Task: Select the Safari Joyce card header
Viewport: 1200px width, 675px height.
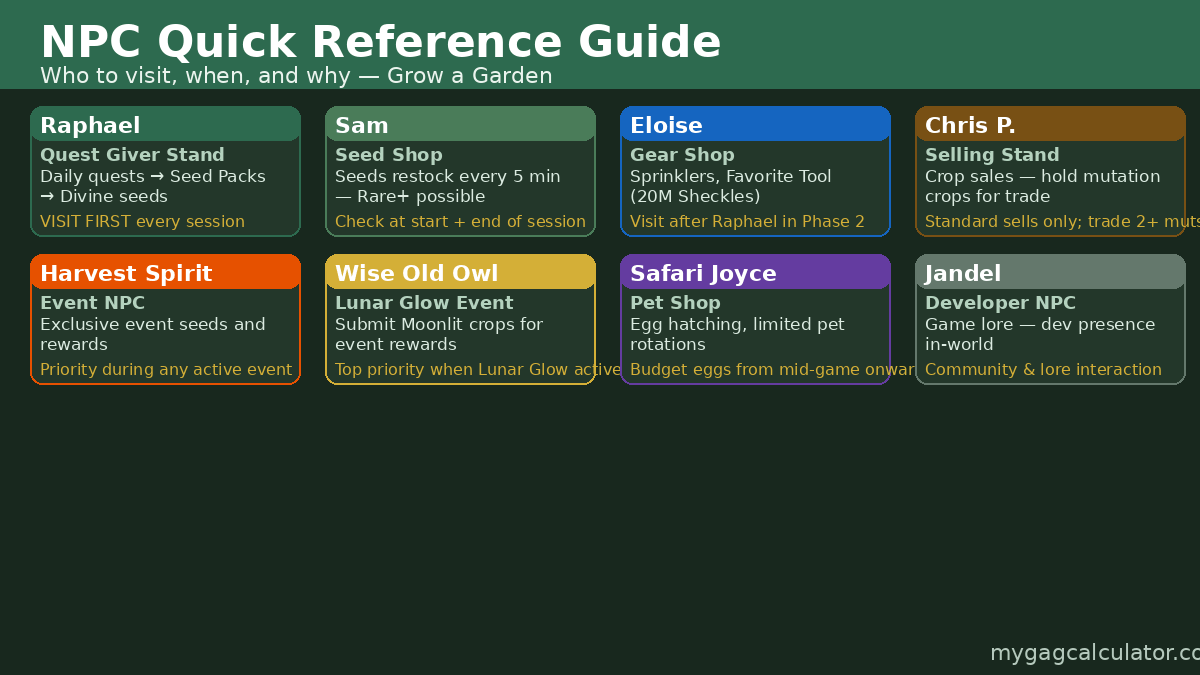Action: 755,272
